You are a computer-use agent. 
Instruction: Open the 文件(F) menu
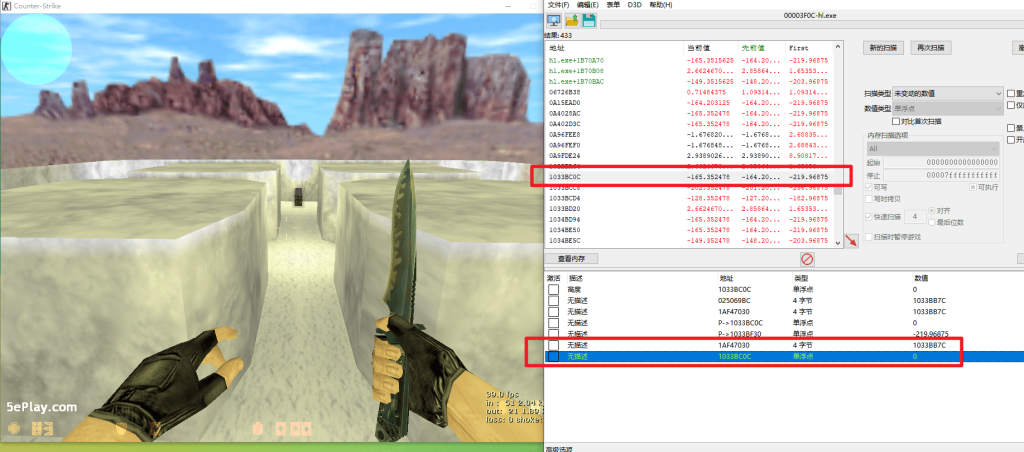(x=558, y=5)
